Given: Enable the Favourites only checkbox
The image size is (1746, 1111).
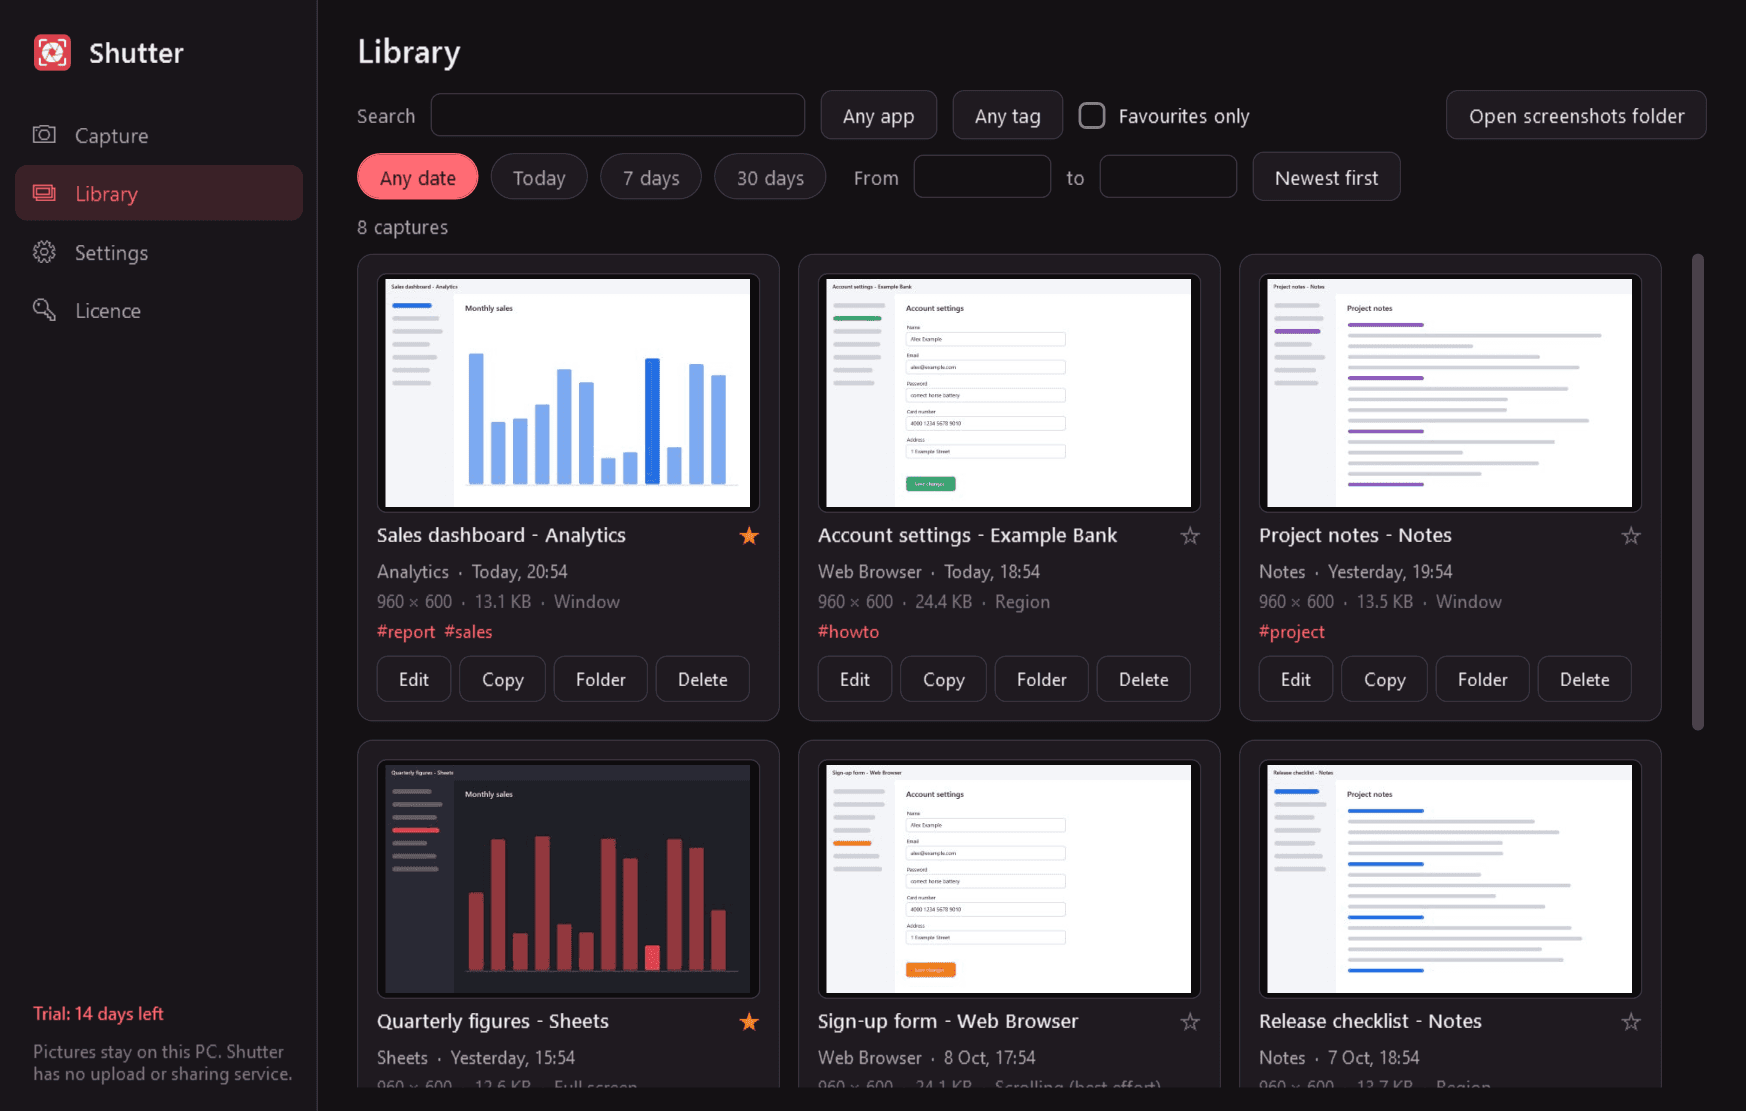Looking at the screenshot, I should 1092,116.
